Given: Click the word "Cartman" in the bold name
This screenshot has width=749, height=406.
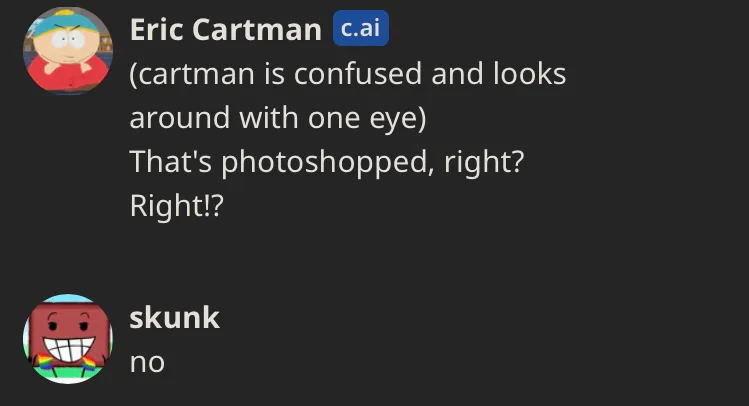Looking at the screenshot, I should (257, 30).
